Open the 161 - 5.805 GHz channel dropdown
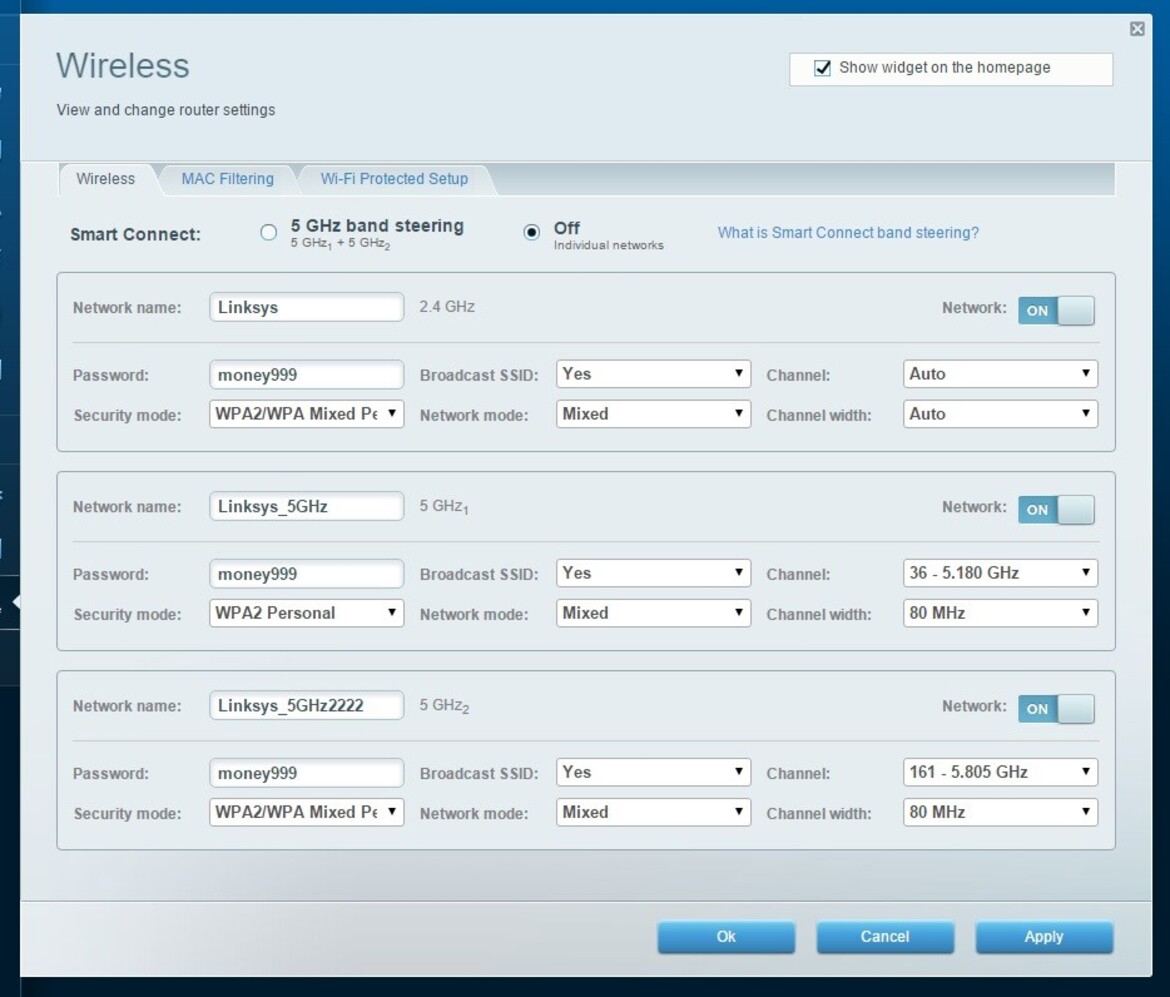This screenshot has width=1170, height=997. coord(1000,772)
